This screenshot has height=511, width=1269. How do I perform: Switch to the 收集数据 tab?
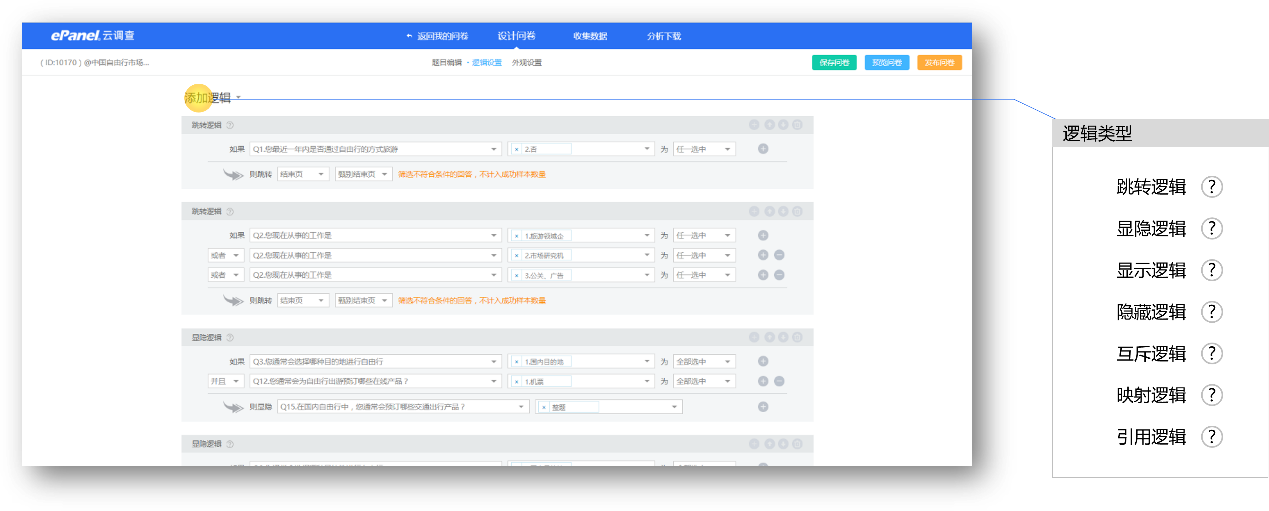590,36
